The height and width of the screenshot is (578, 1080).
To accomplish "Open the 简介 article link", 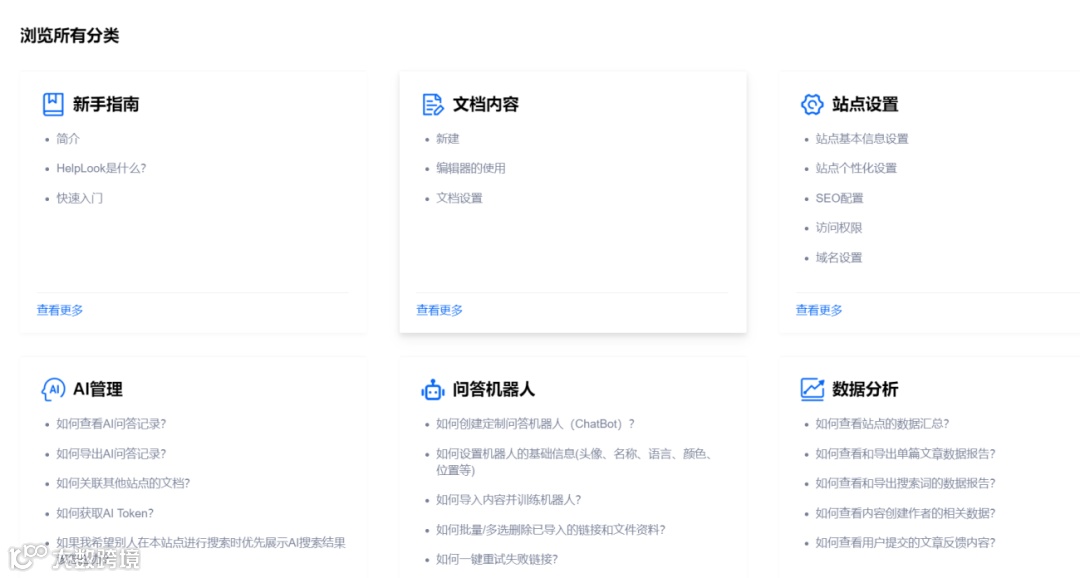I will pos(67,138).
